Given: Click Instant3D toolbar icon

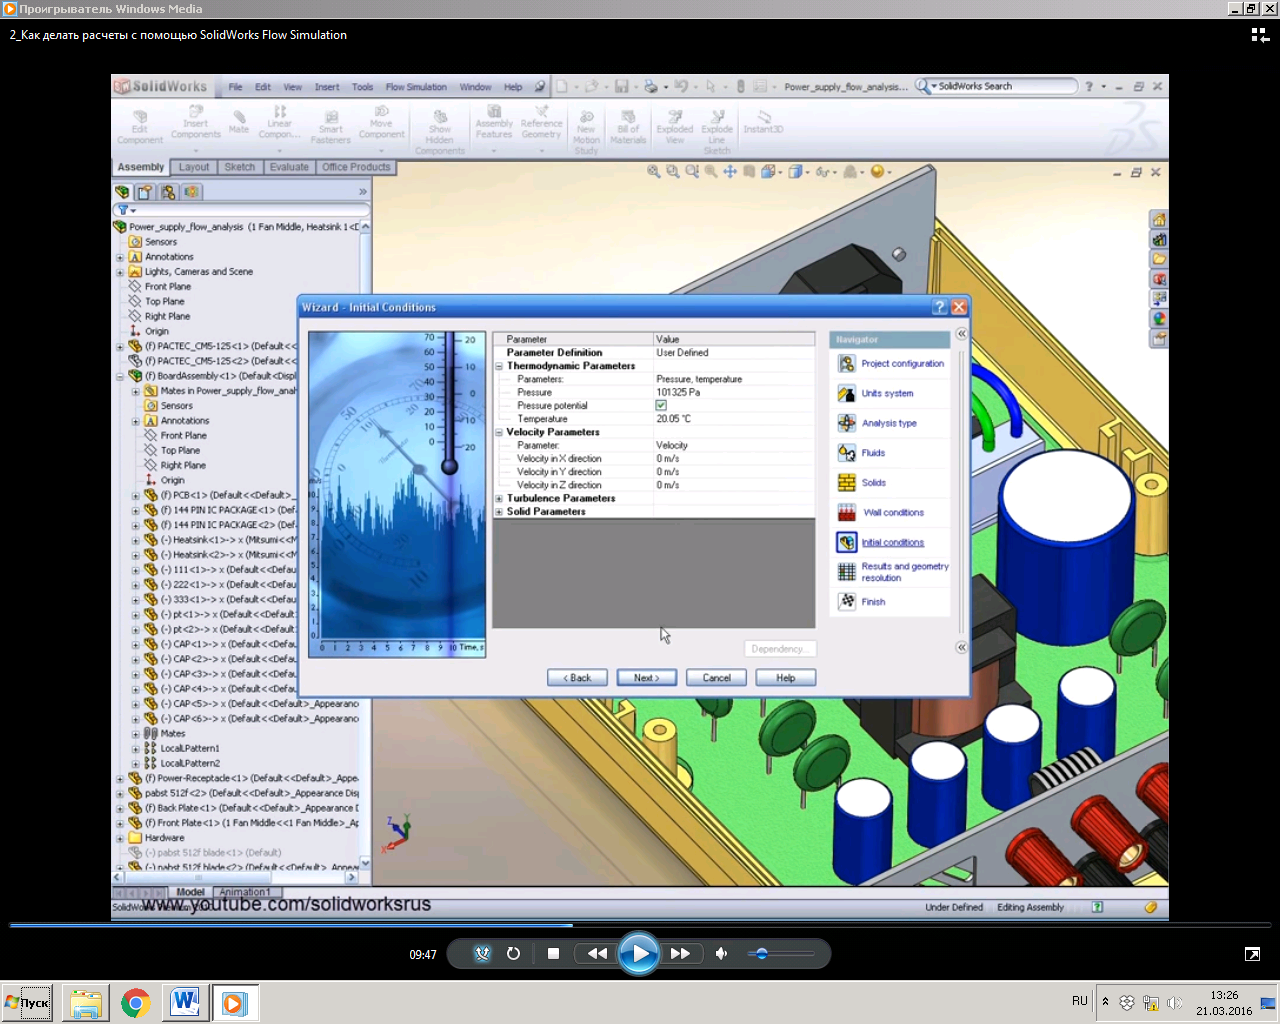Looking at the screenshot, I should tap(764, 122).
